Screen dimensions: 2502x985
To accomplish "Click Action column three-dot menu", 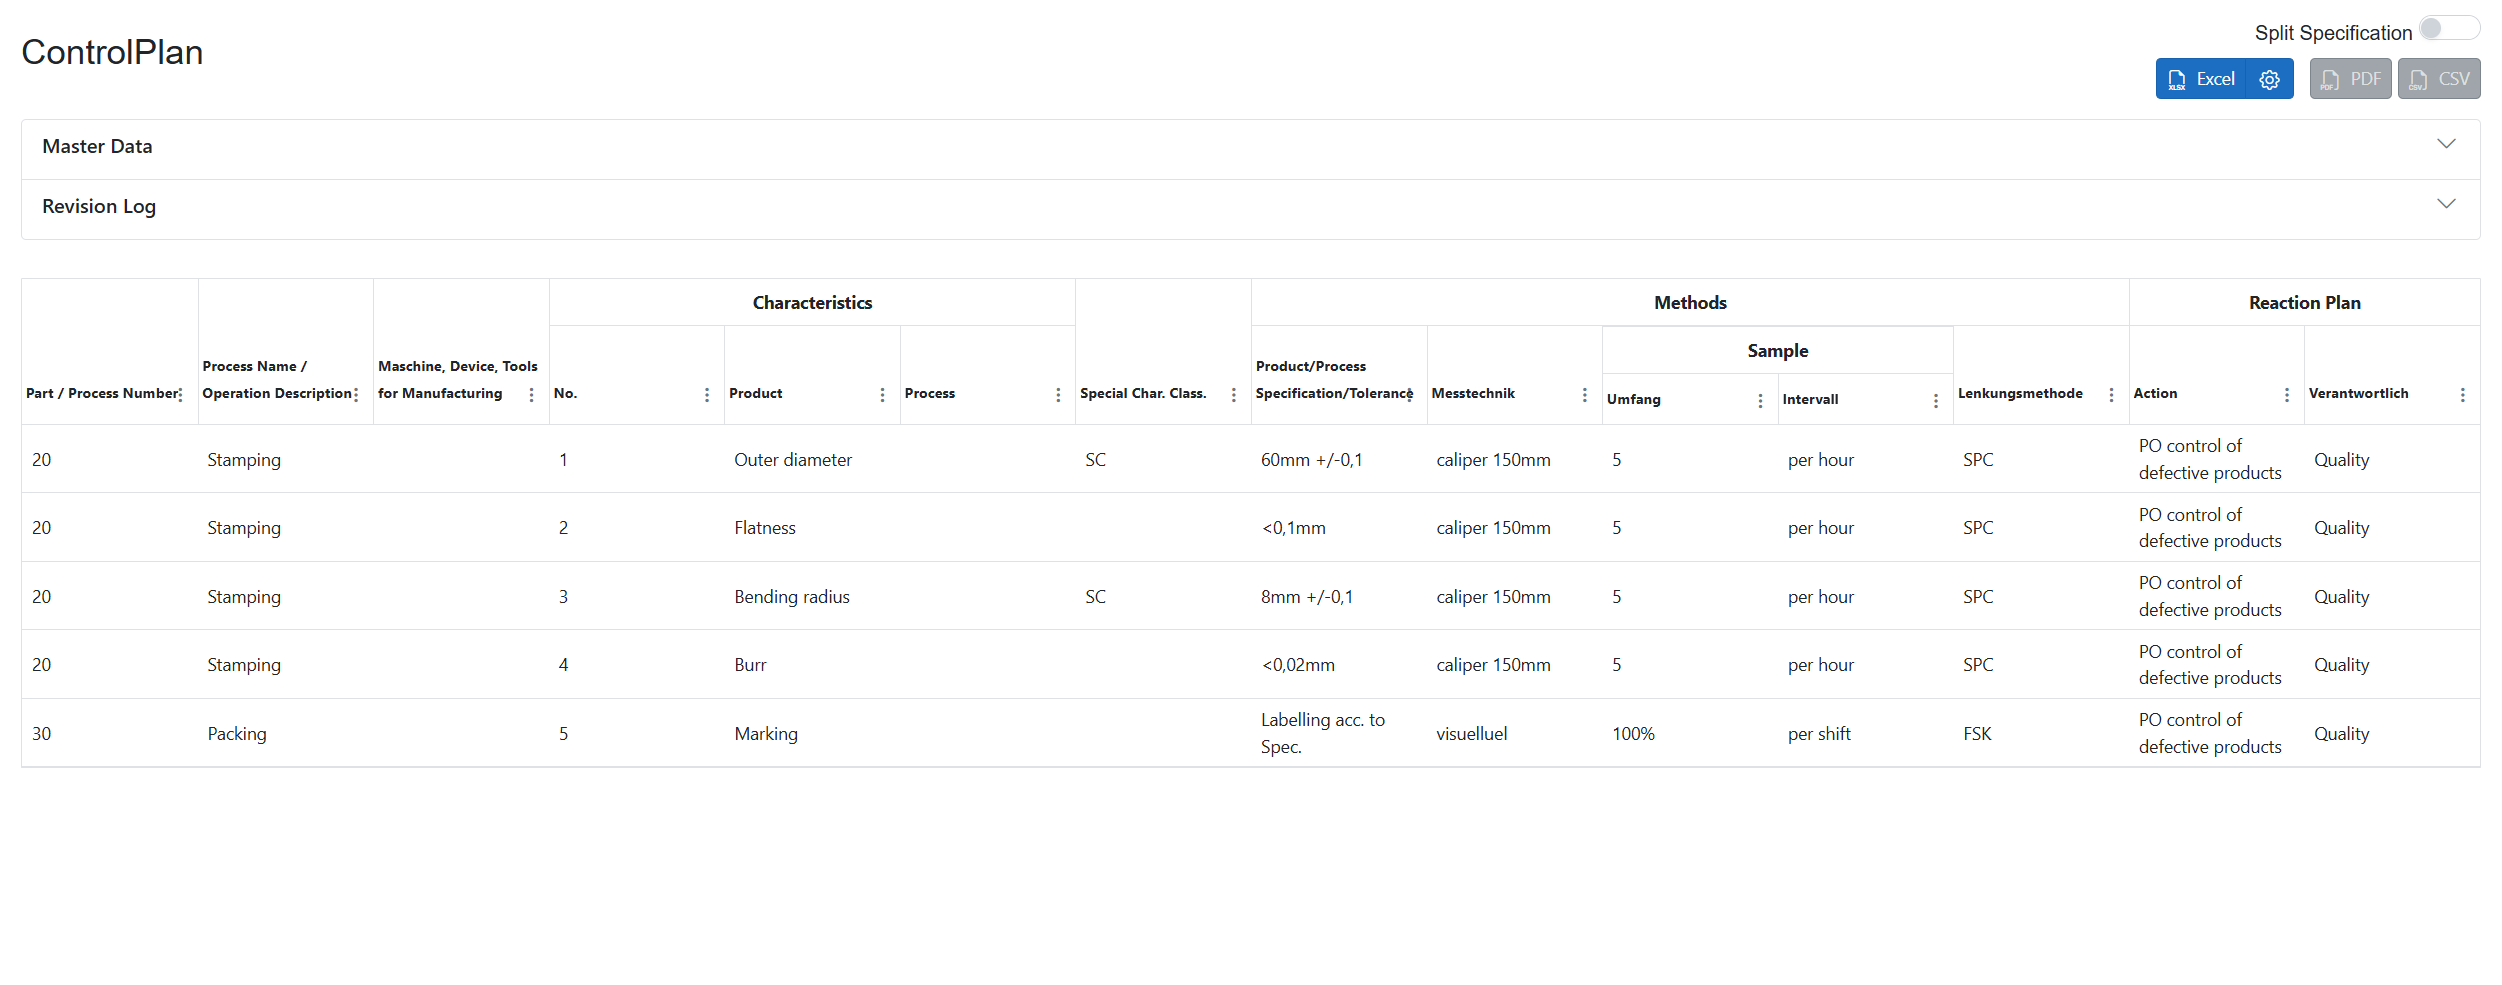I will pyautogui.click(x=2287, y=395).
